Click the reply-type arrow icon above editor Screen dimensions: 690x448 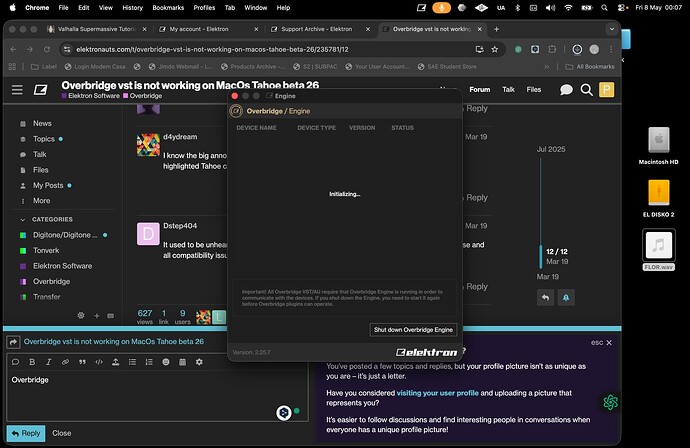pos(13,342)
